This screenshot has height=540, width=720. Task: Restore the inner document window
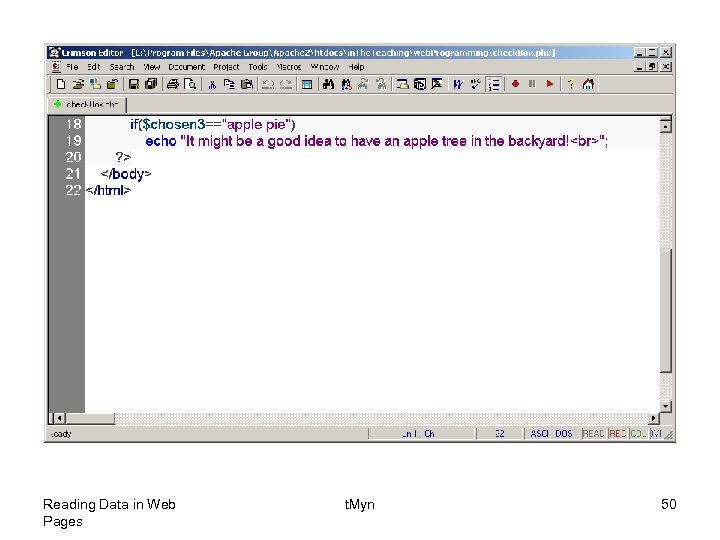(652, 67)
